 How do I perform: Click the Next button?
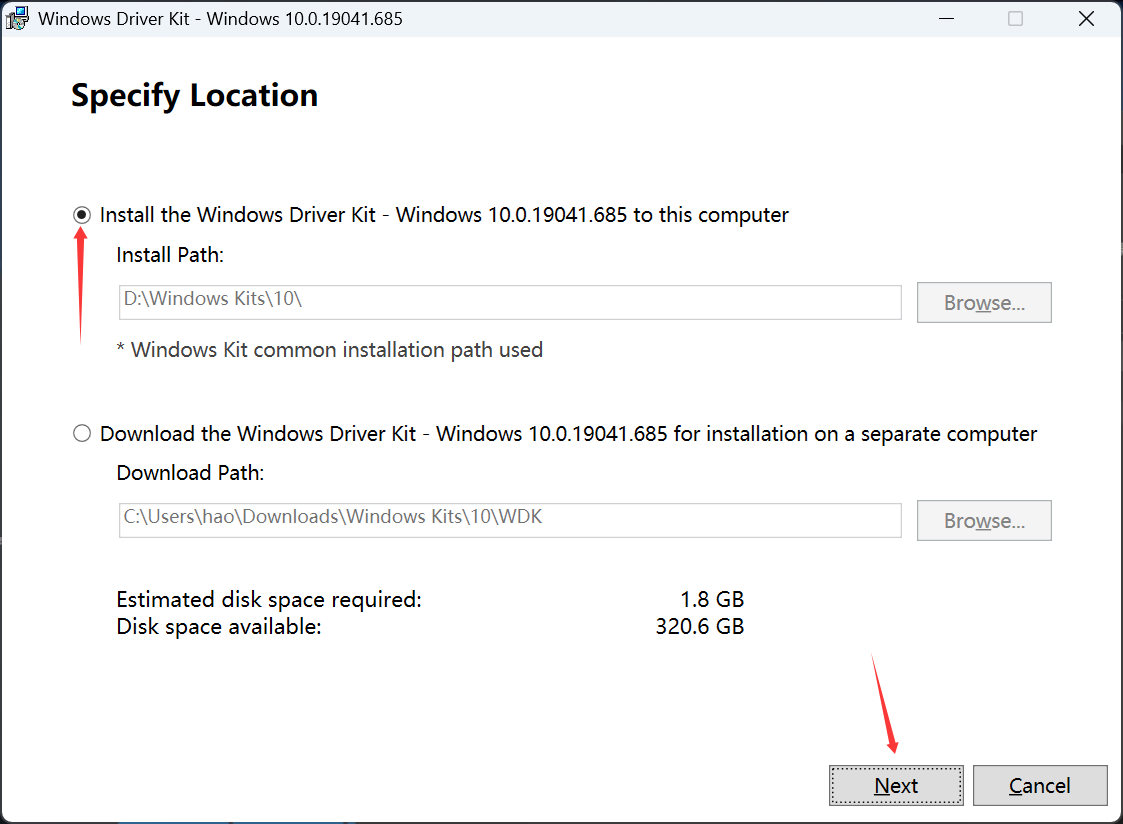896,785
